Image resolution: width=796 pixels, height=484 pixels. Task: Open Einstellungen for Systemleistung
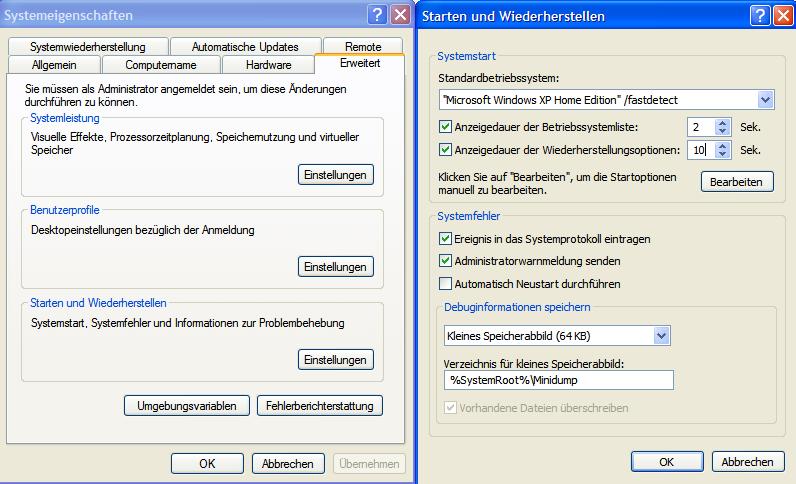(336, 175)
